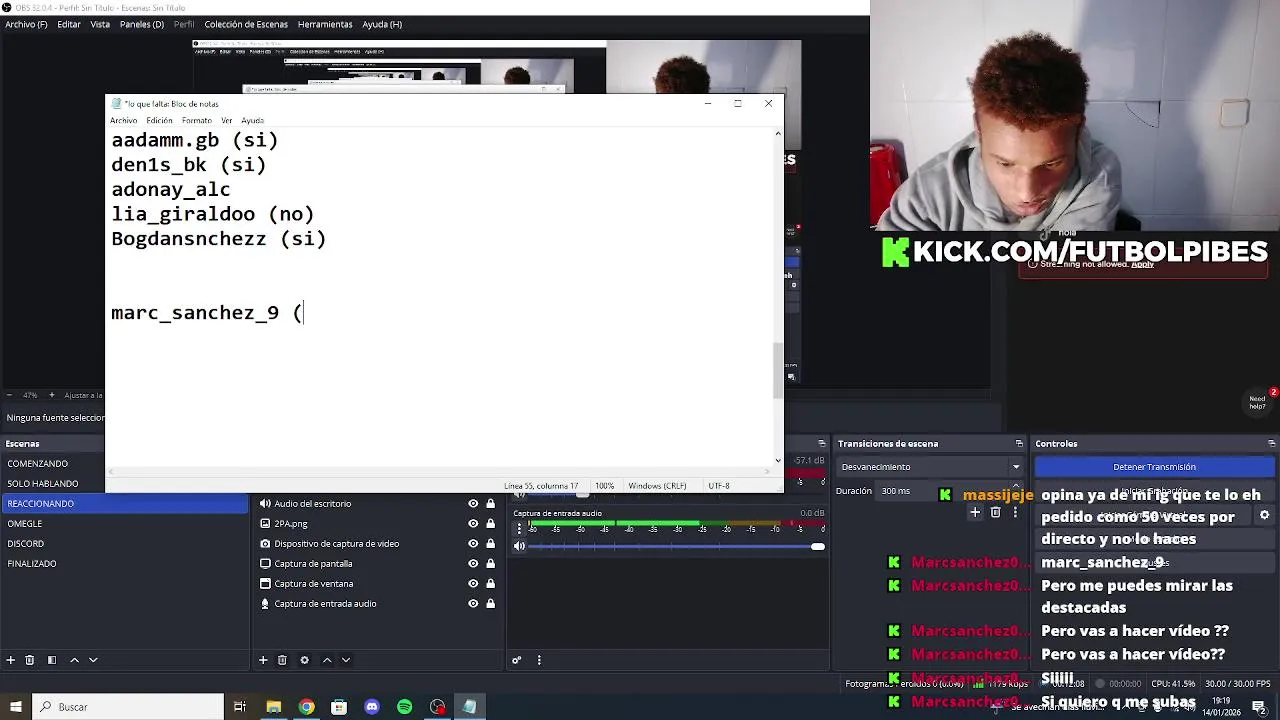Open scene filters icon in the Escenas toolbar
Screen dimensions: 1280x720
pyautogui.click(x=52, y=660)
